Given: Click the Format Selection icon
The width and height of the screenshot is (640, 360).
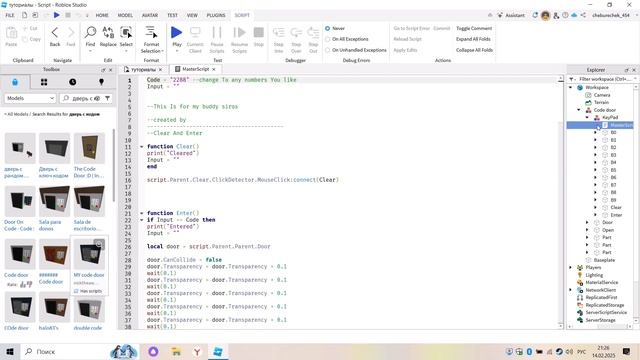Looking at the screenshot, I should coord(151,33).
